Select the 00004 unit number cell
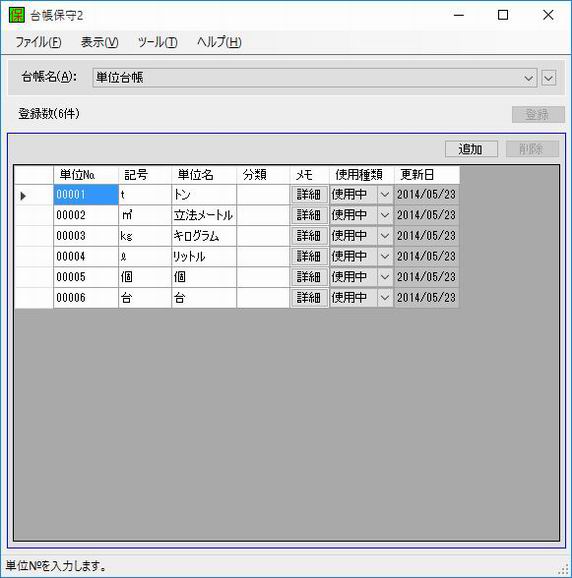 click(86, 257)
